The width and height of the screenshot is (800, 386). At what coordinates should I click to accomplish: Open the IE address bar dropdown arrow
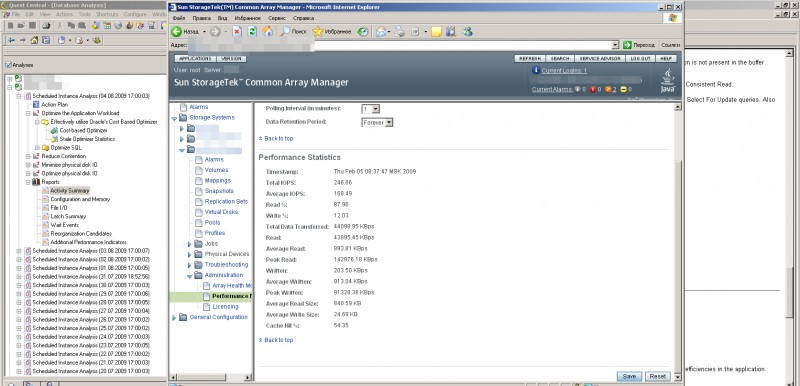615,45
